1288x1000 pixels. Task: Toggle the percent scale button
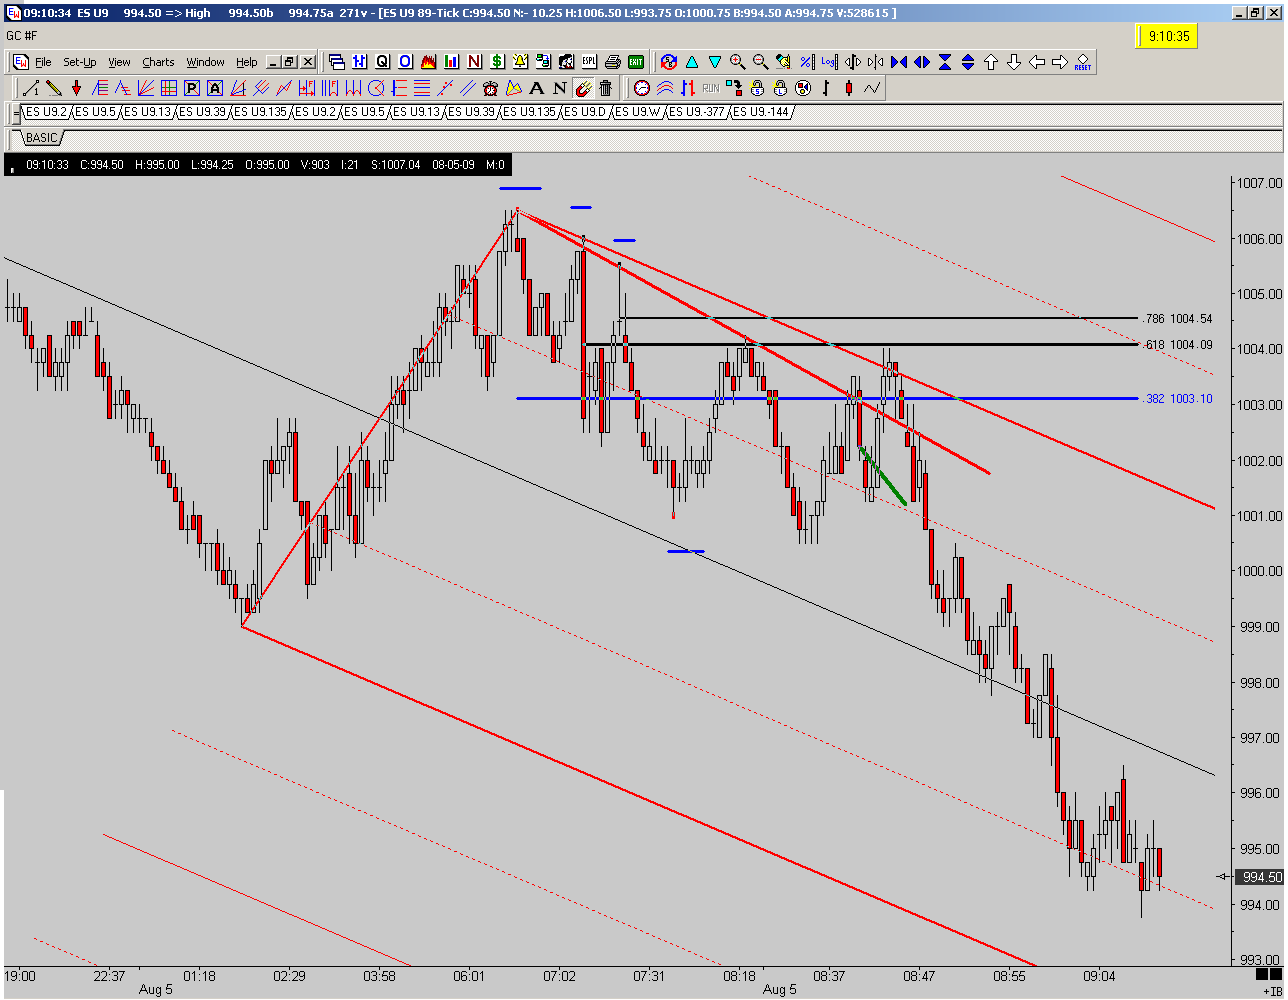pyautogui.click(x=807, y=62)
